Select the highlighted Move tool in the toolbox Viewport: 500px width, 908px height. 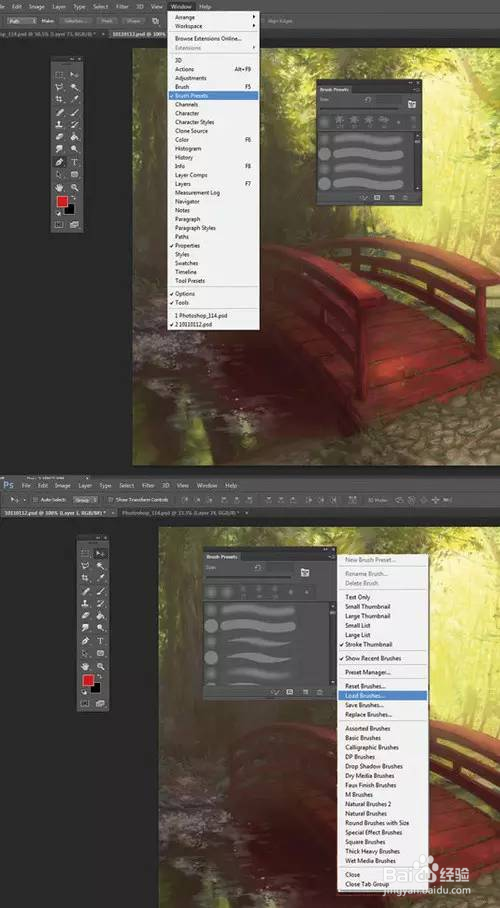point(100,553)
